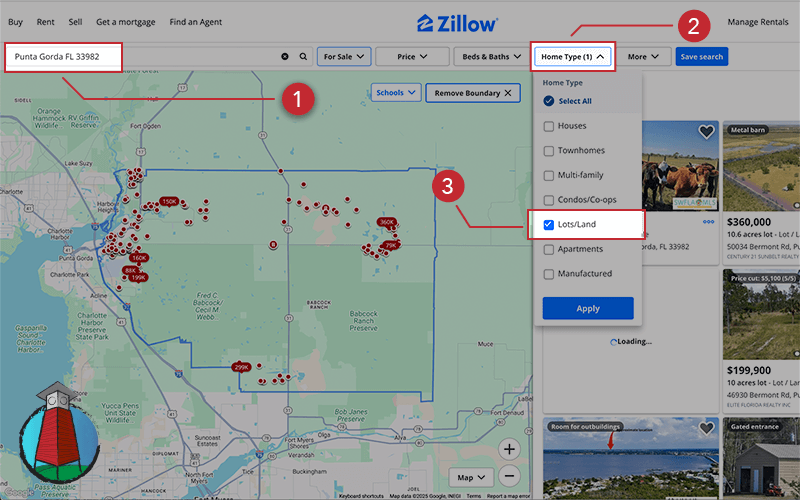The width and height of the screenshot is (800, 500).
Task: Click the 79K map price marker
Action: pos(390,245)
